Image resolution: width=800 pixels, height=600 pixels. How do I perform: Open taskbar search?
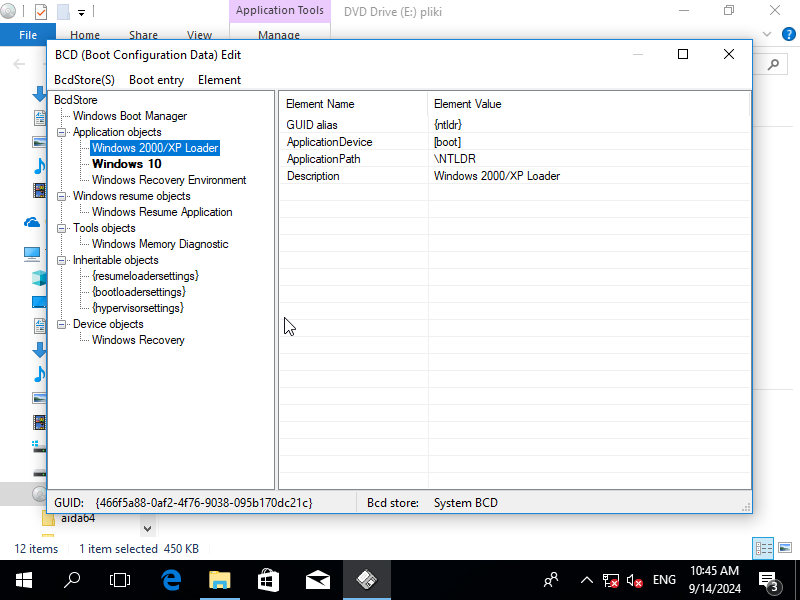click(72, 580)
